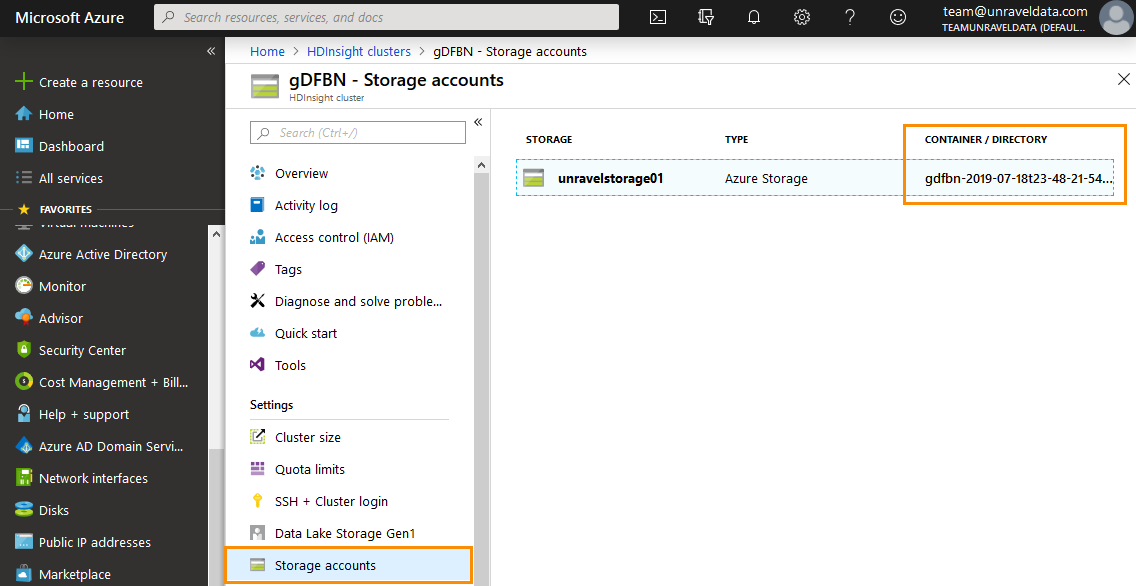Screen dimensions: 1136x586
Task: Click the Azure Storage type cell
Action: pyautogui.click(x=766, y=178)
